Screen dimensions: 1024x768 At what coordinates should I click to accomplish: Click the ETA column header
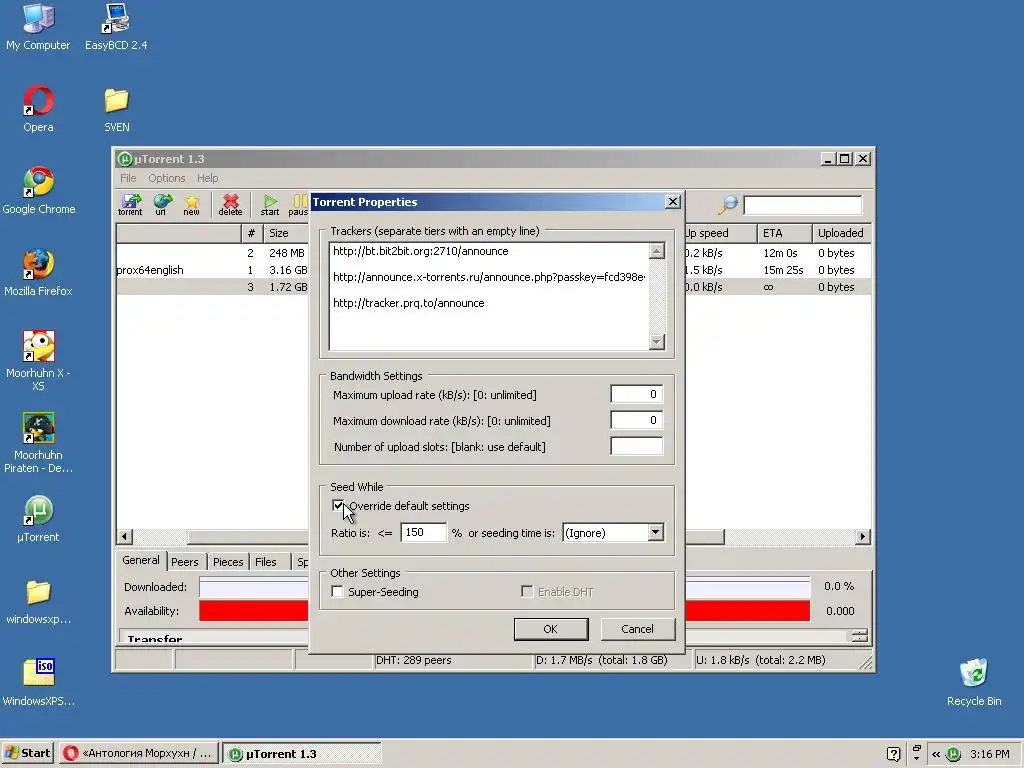click(x=784, y=233)
